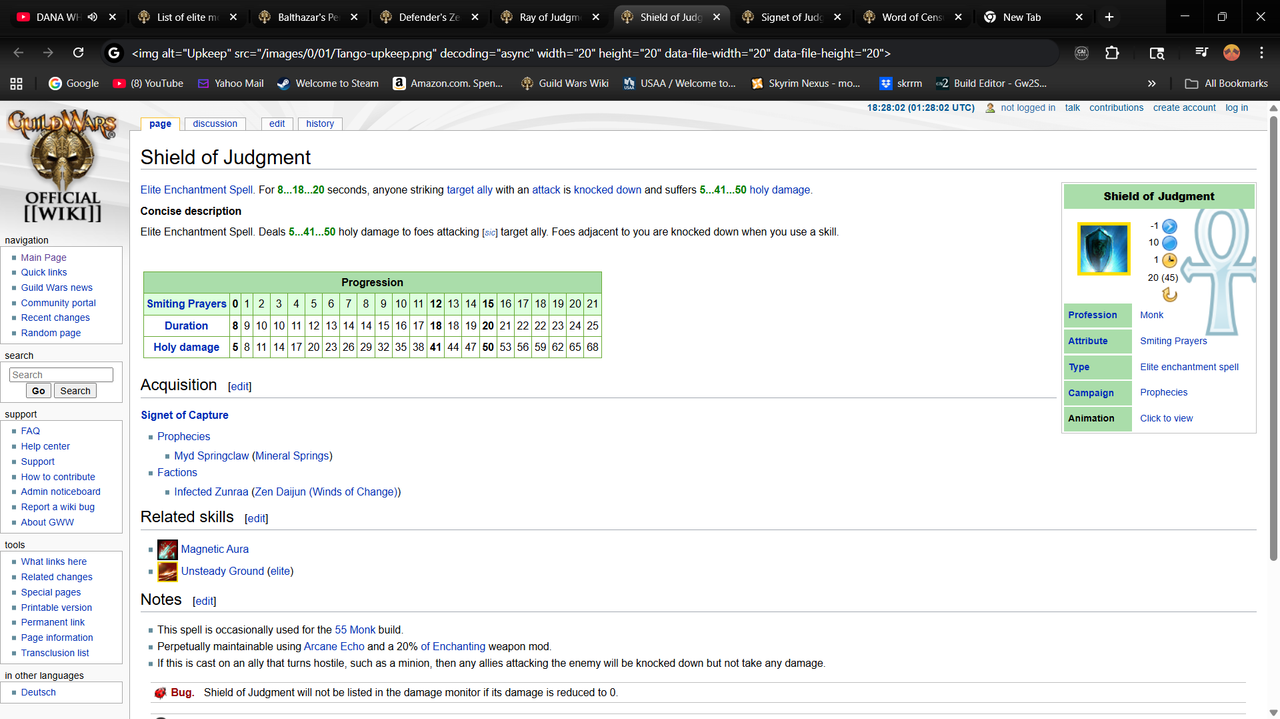The image size is (1280, 719).
Task: Open the Amazon.com bookmark
Action: click(448, 83)
